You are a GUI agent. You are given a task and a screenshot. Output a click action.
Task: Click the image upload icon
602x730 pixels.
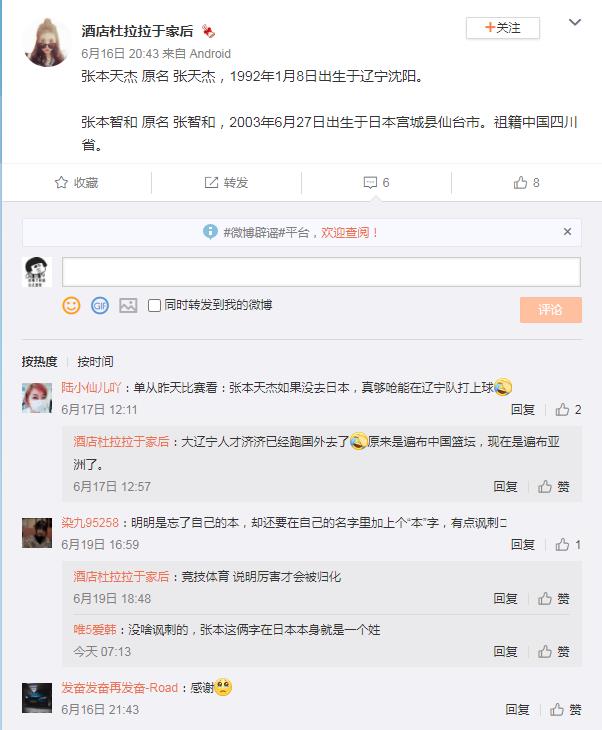pos(128,306)
